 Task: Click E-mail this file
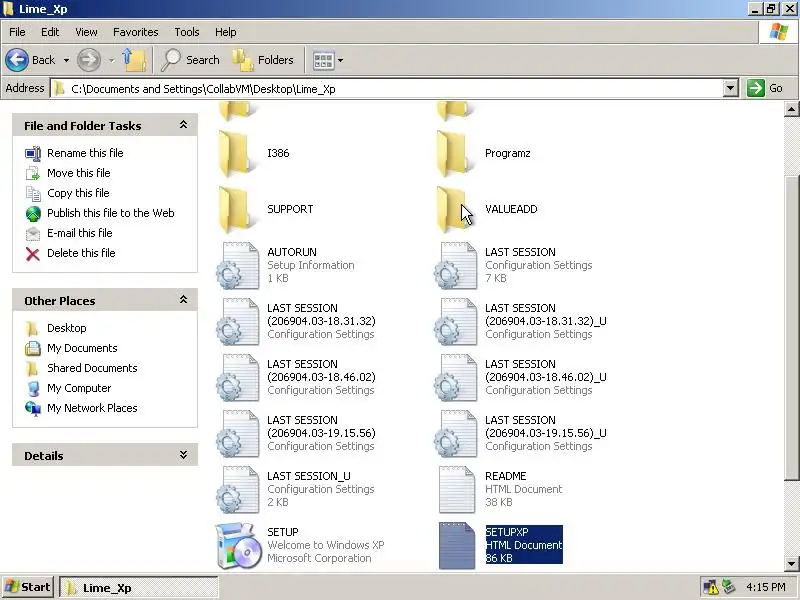tap(69, 233)
